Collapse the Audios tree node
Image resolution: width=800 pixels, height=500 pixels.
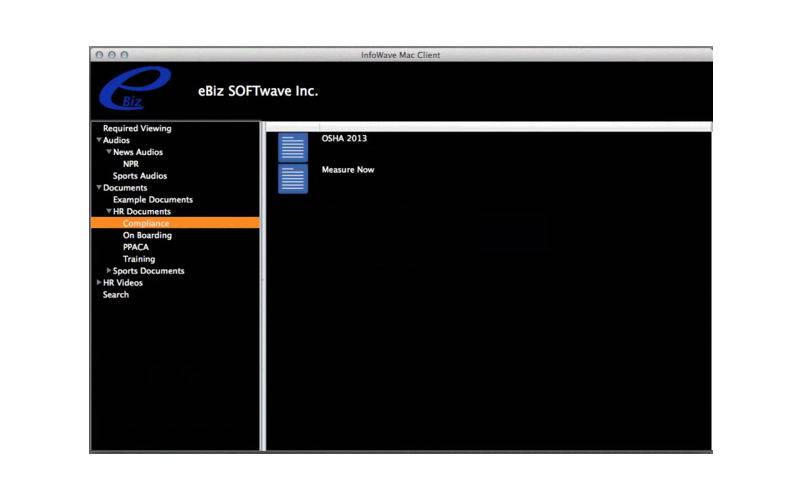pyautogui.click(x=99, y=141)
